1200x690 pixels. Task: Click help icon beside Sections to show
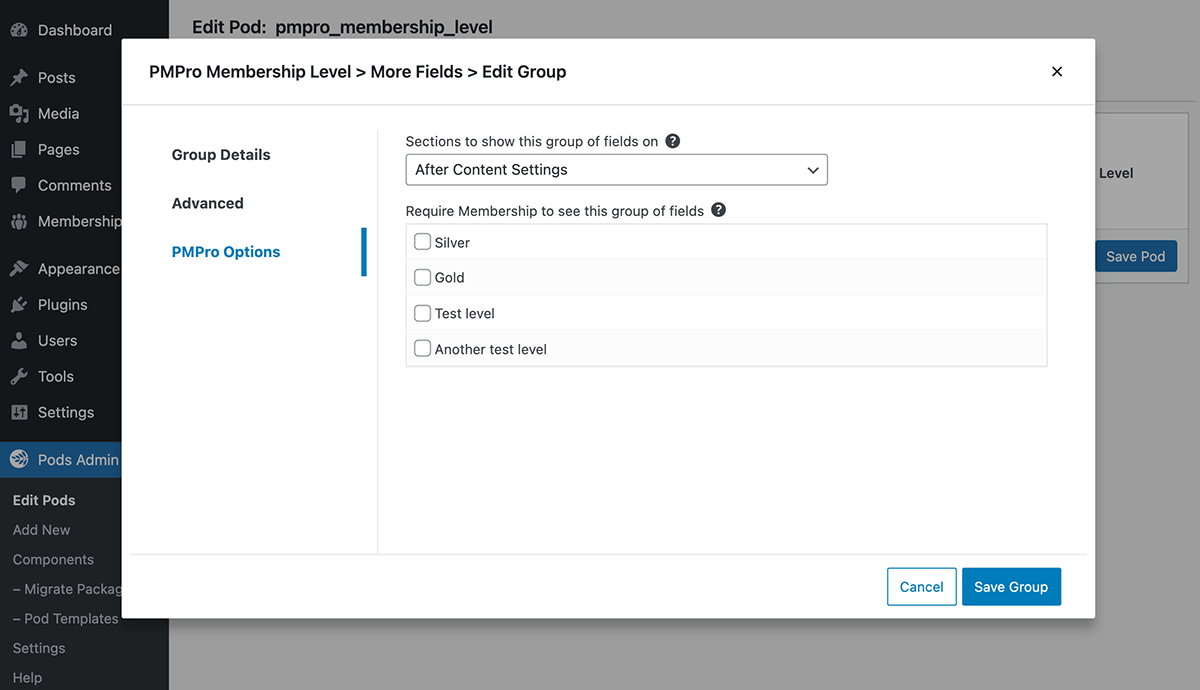click(x=672, y=141)
